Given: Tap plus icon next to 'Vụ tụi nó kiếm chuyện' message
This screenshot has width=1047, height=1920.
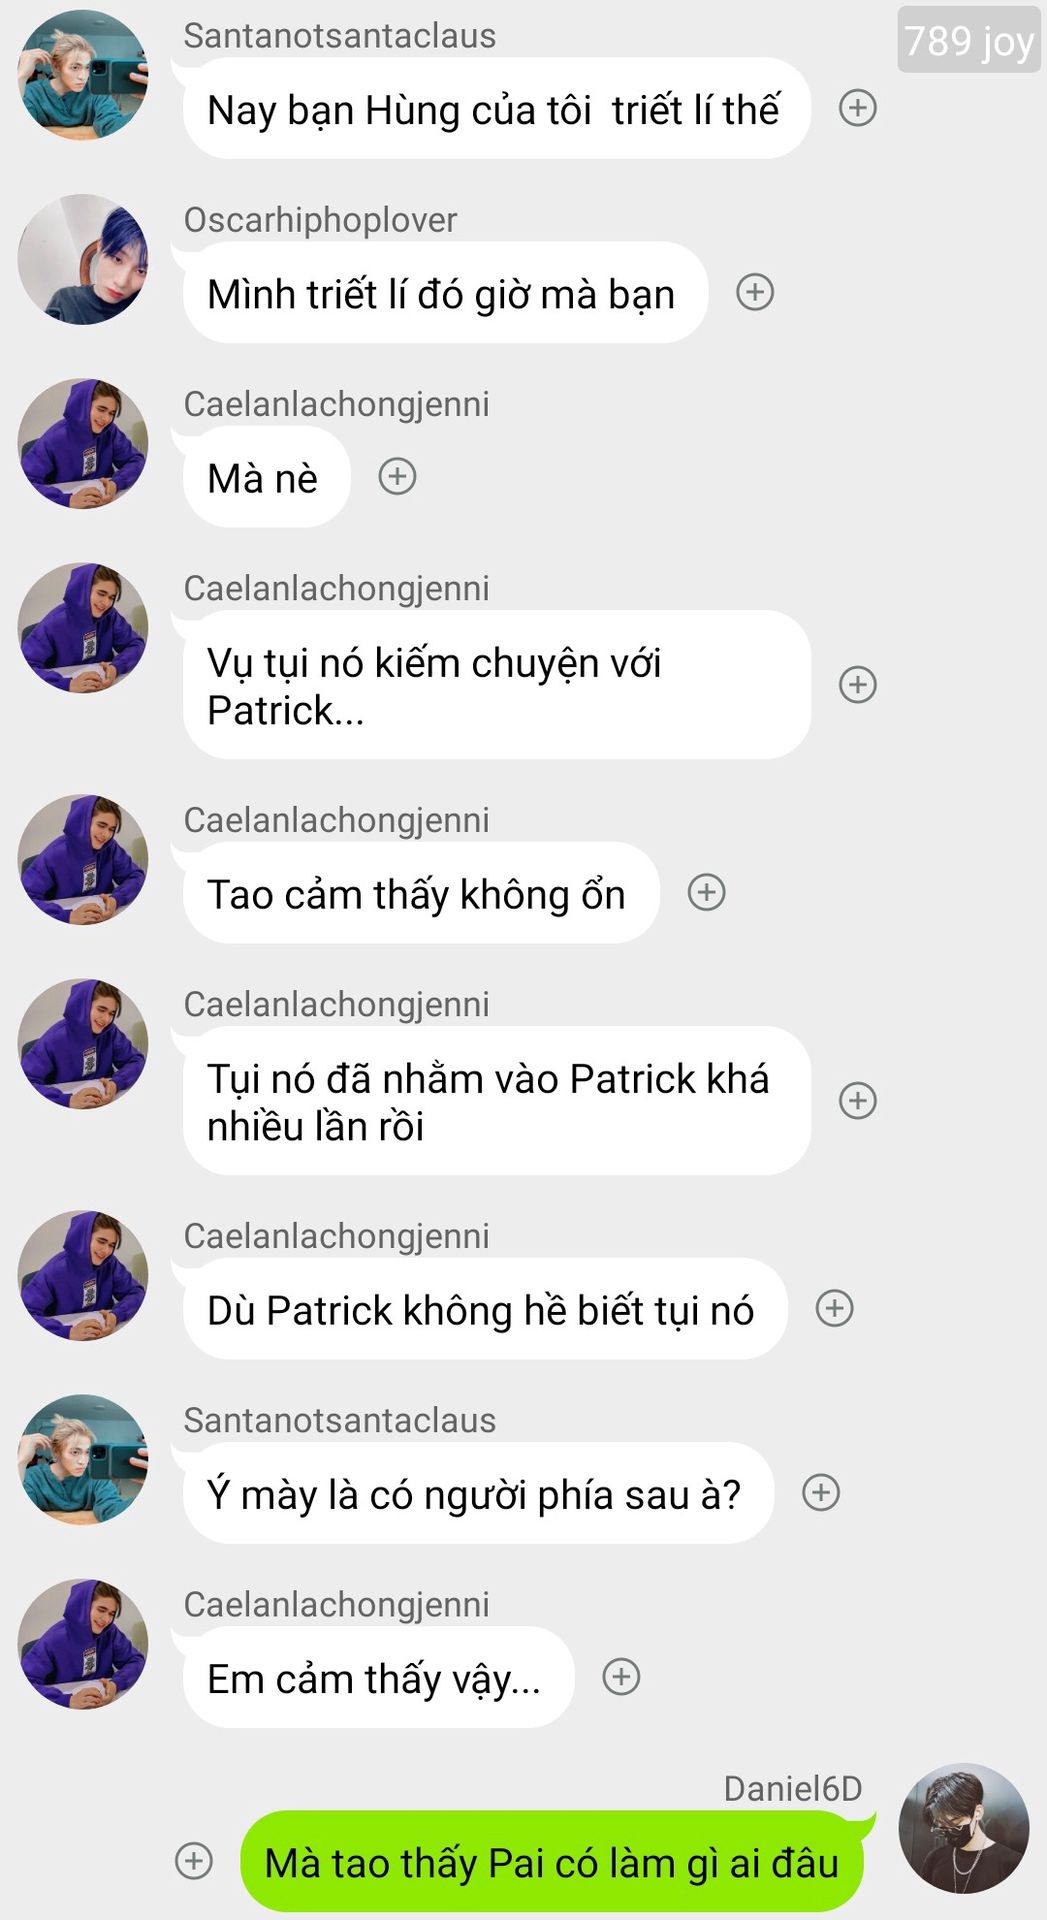Looking at the screenshot, I should coord(857,684).
